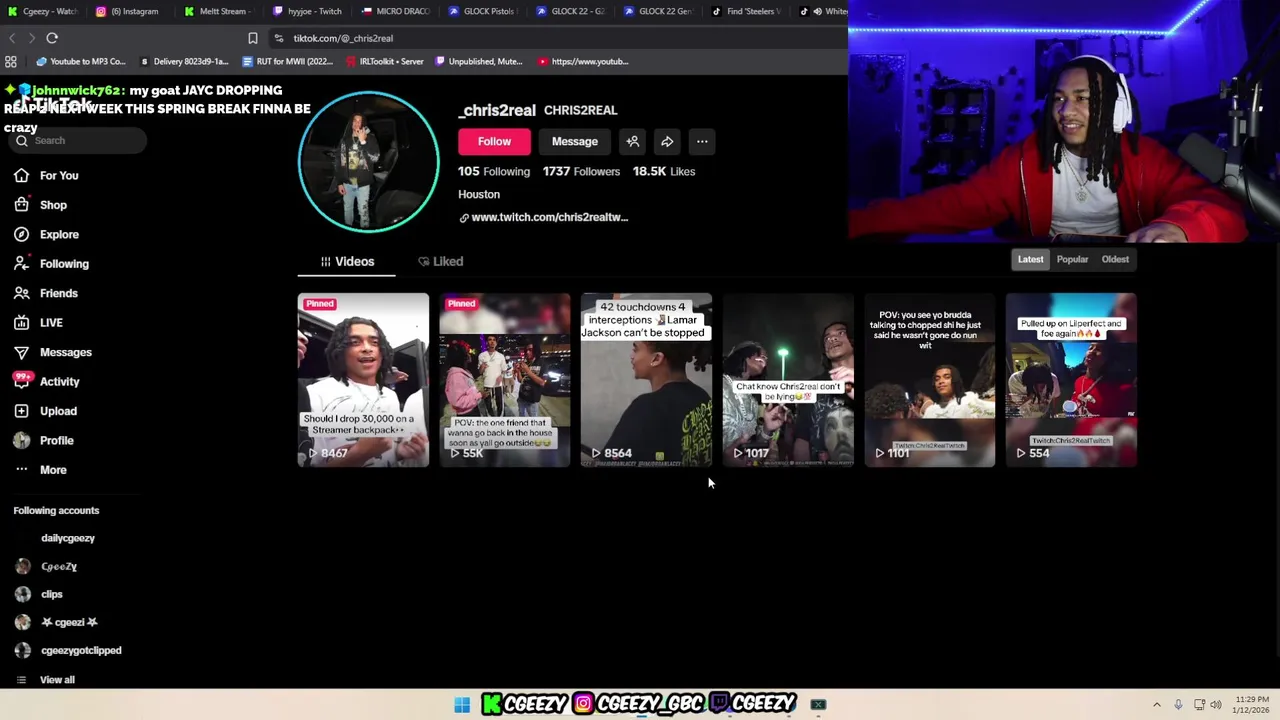1280x720 pixels.
Task: Open the pinned Streamer backpack video
Action: (x=363, y=380)
